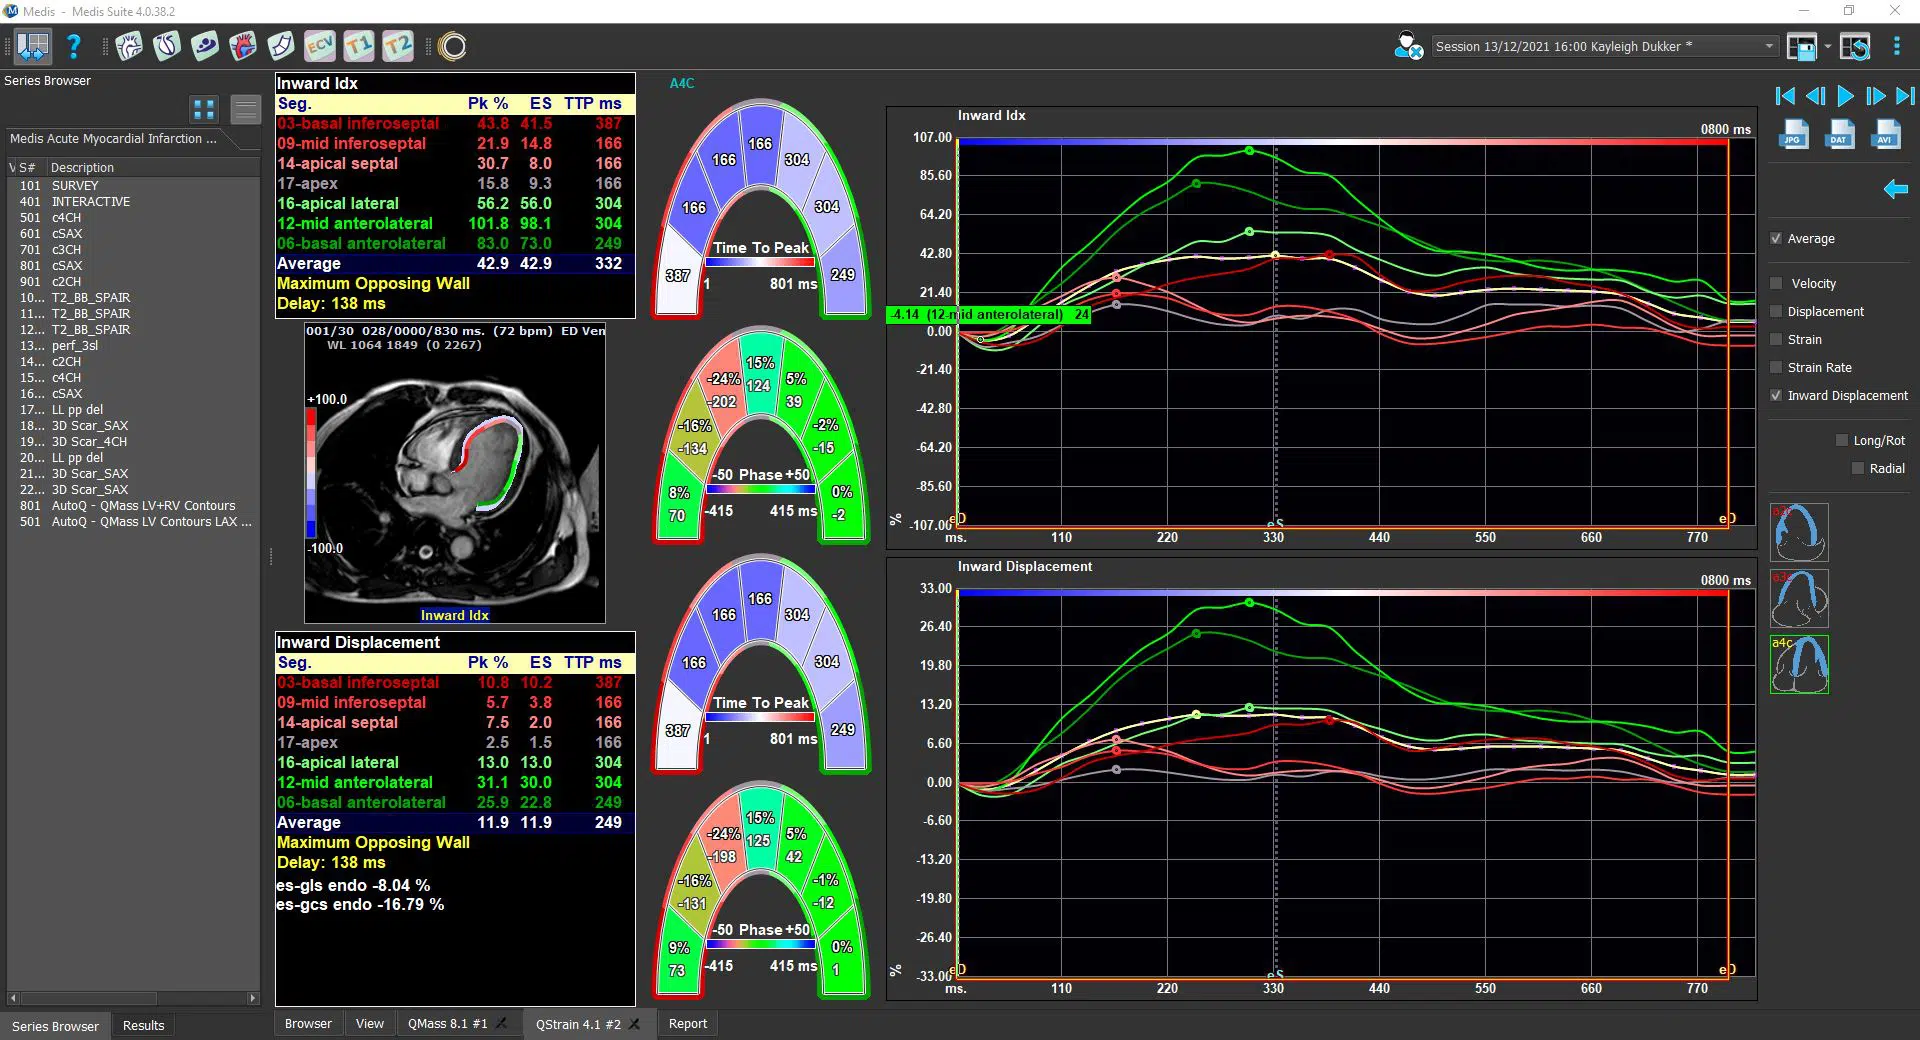Launch the ECV analysis app icon
Image resolution: width=1920 pixels, height=1040 pixels.
tap(320, 46)
